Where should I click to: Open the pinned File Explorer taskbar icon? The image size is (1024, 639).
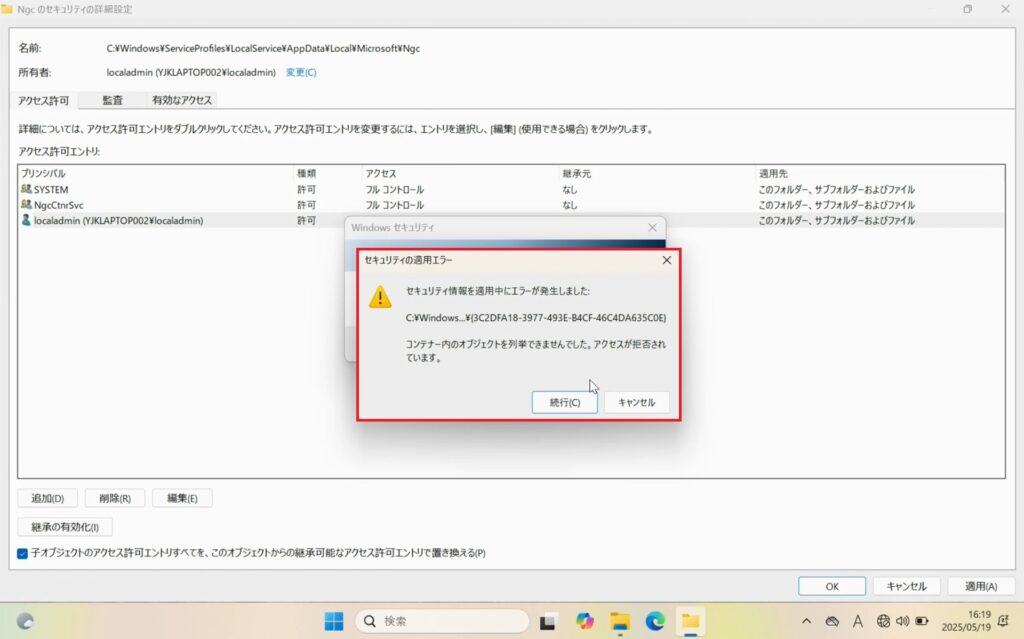coord(620,621)
